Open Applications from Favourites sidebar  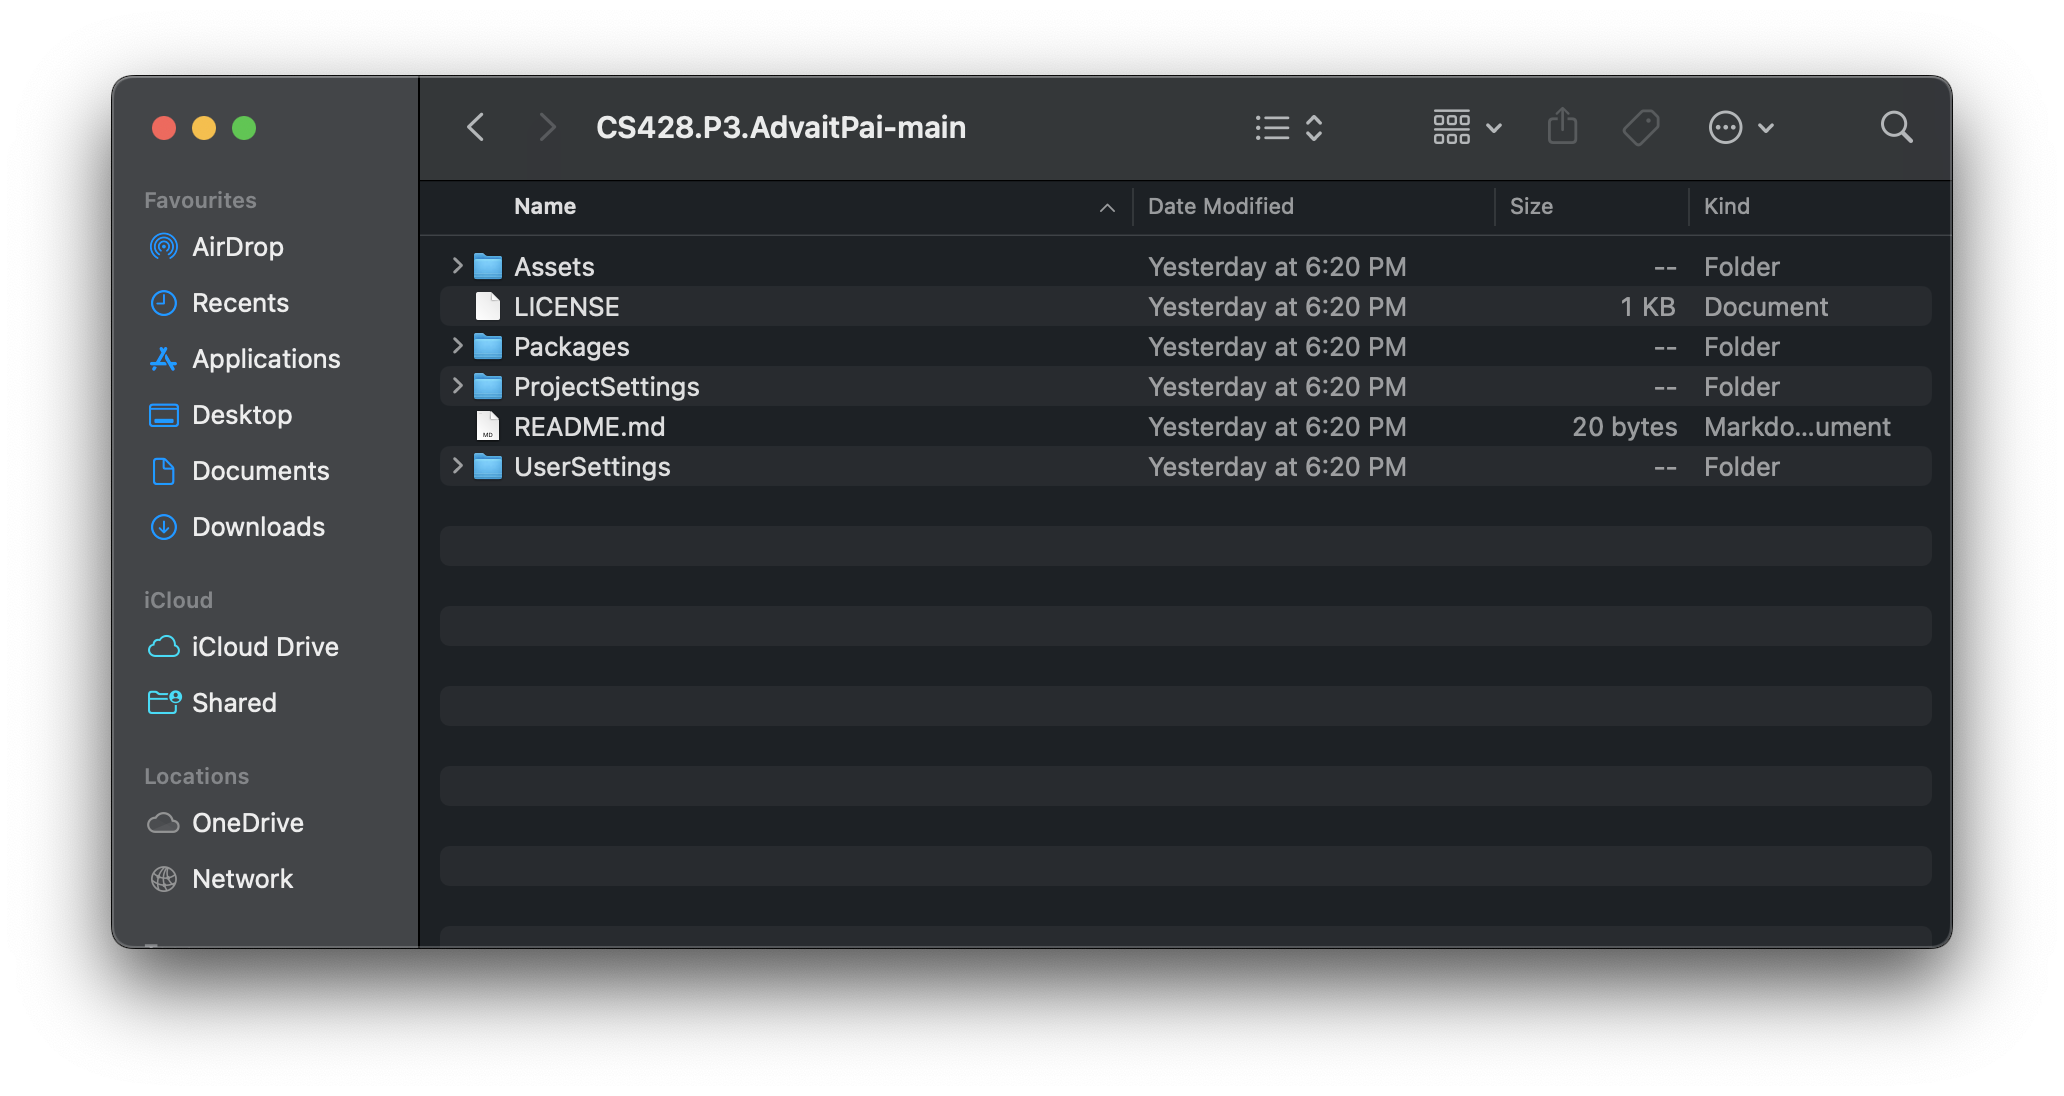[x=265, y=359]
